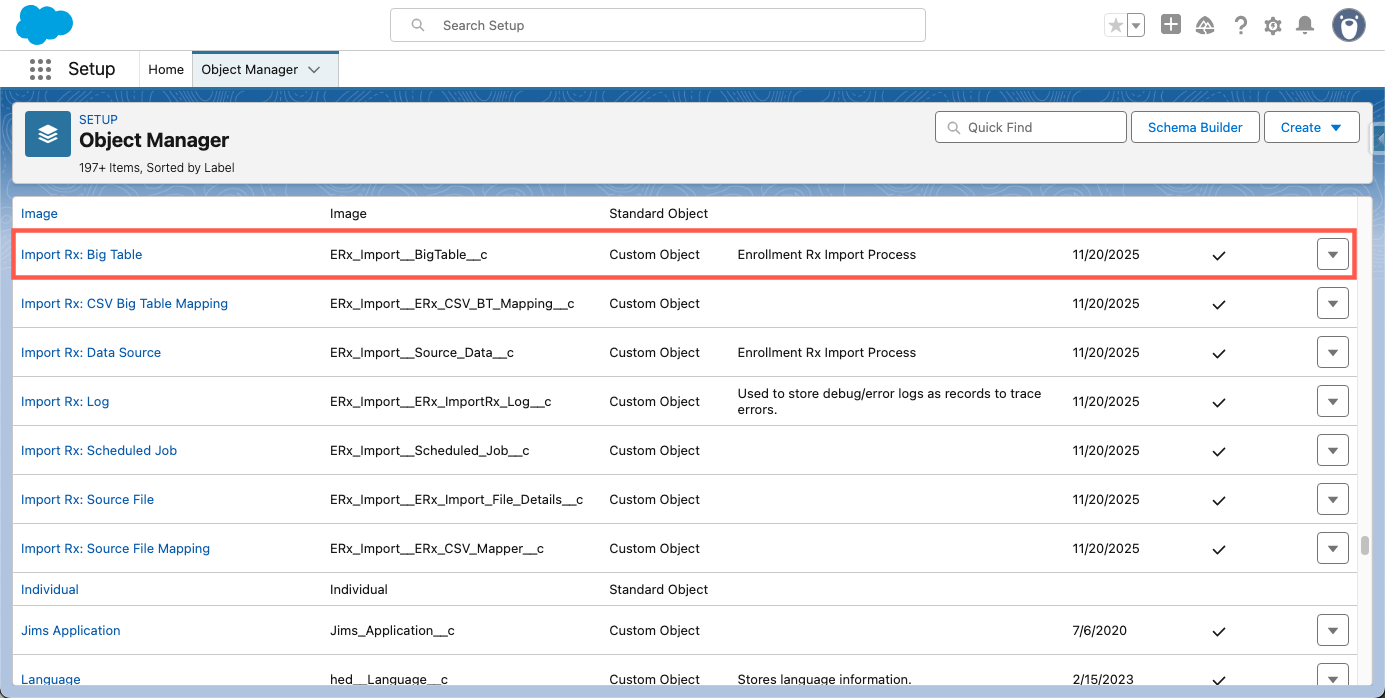This screenshot has width=1385, height=698.
Task: Click the Schema Builder button
Action: (1195, 127)
